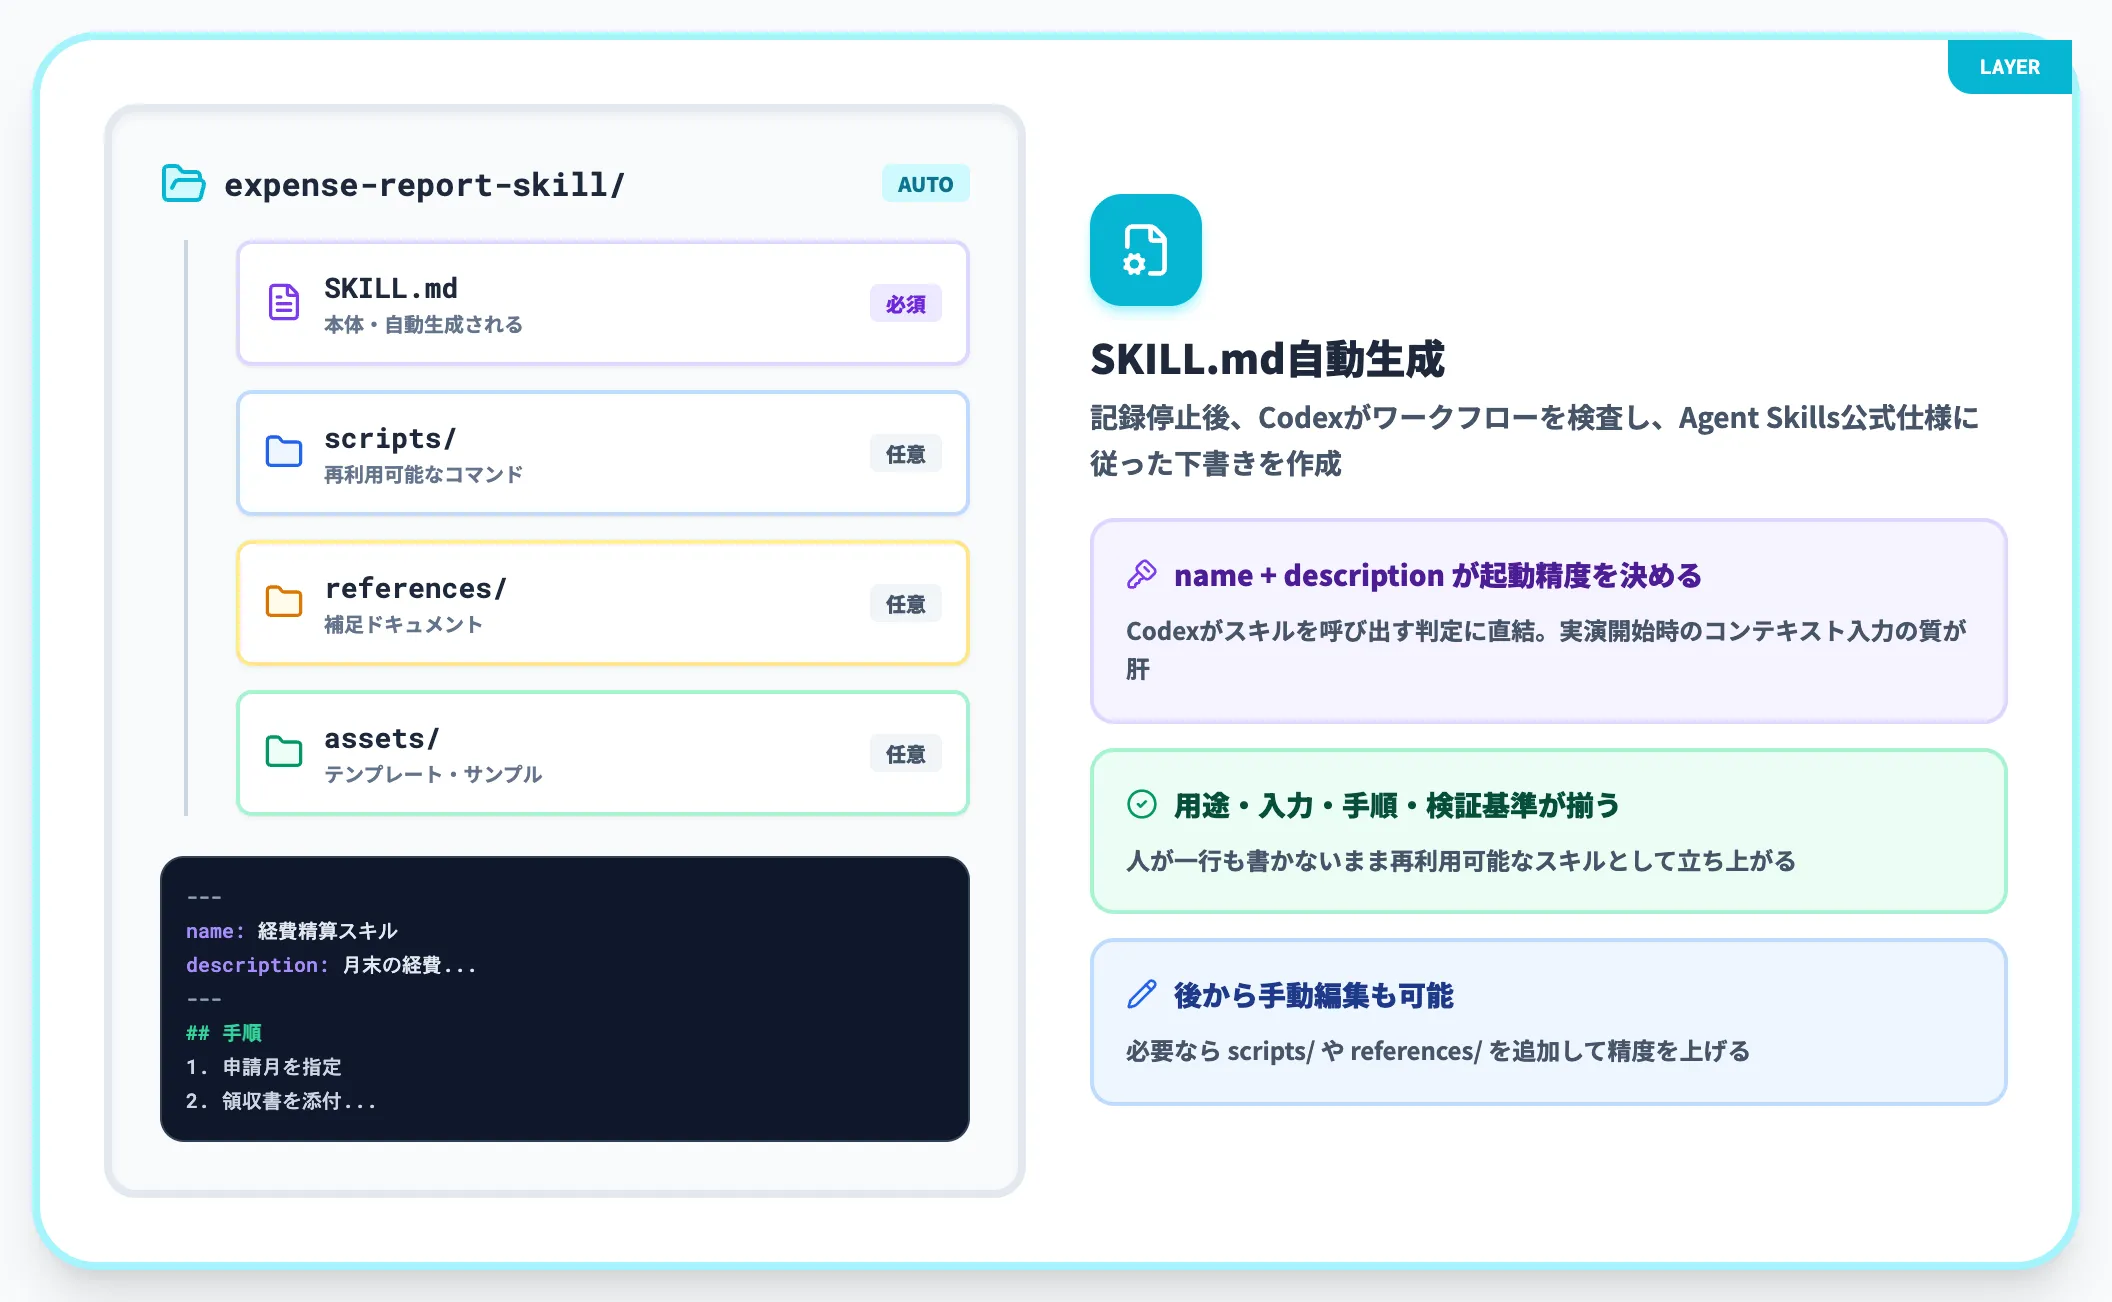Click the heading SKILL.md自動生成
Image resolution: width=2112 pixels, height=1302 pixels.
click(1267, 360)
